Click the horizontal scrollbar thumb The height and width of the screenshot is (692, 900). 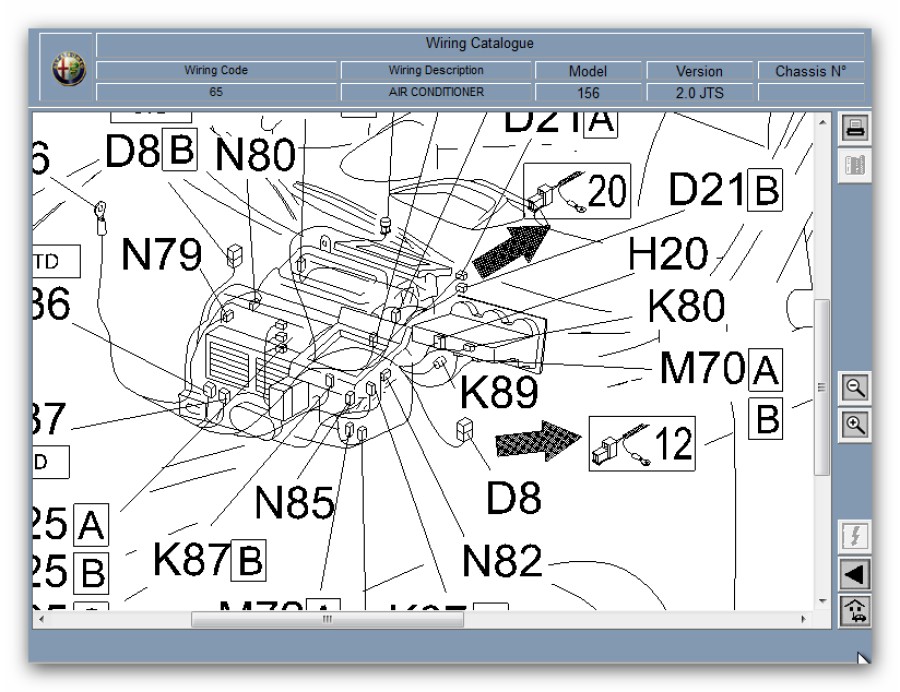pyautogui.click(x=327, y=619)
